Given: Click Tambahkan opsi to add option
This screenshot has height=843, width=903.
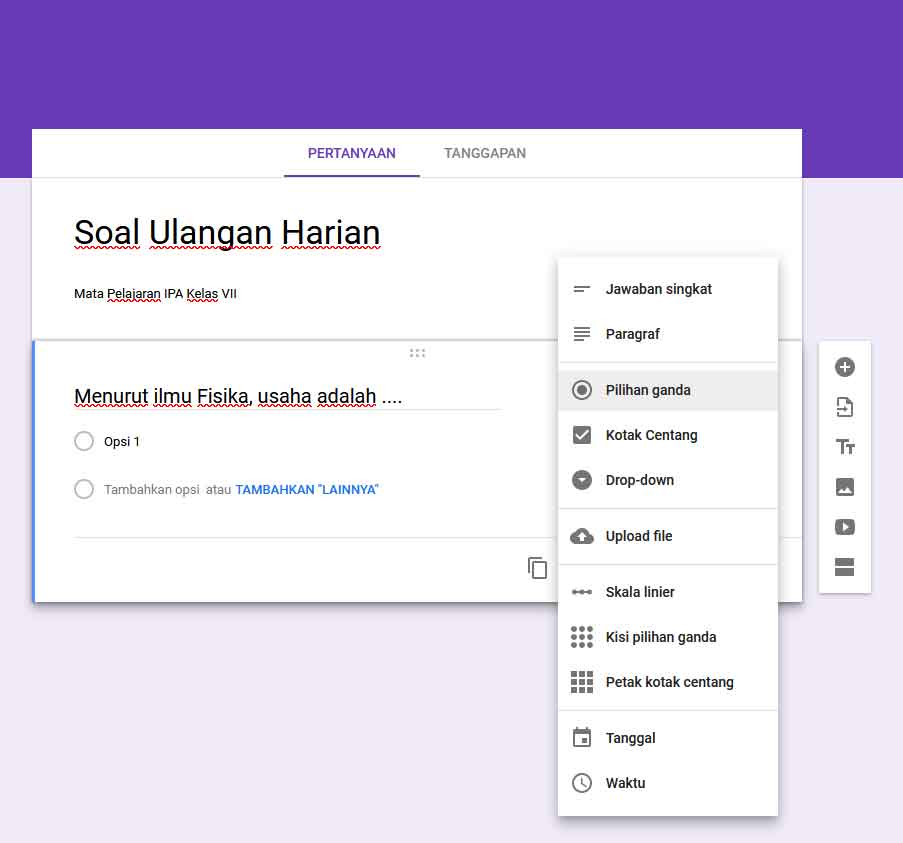Looking at the screenshot, I should pos(151,489).
